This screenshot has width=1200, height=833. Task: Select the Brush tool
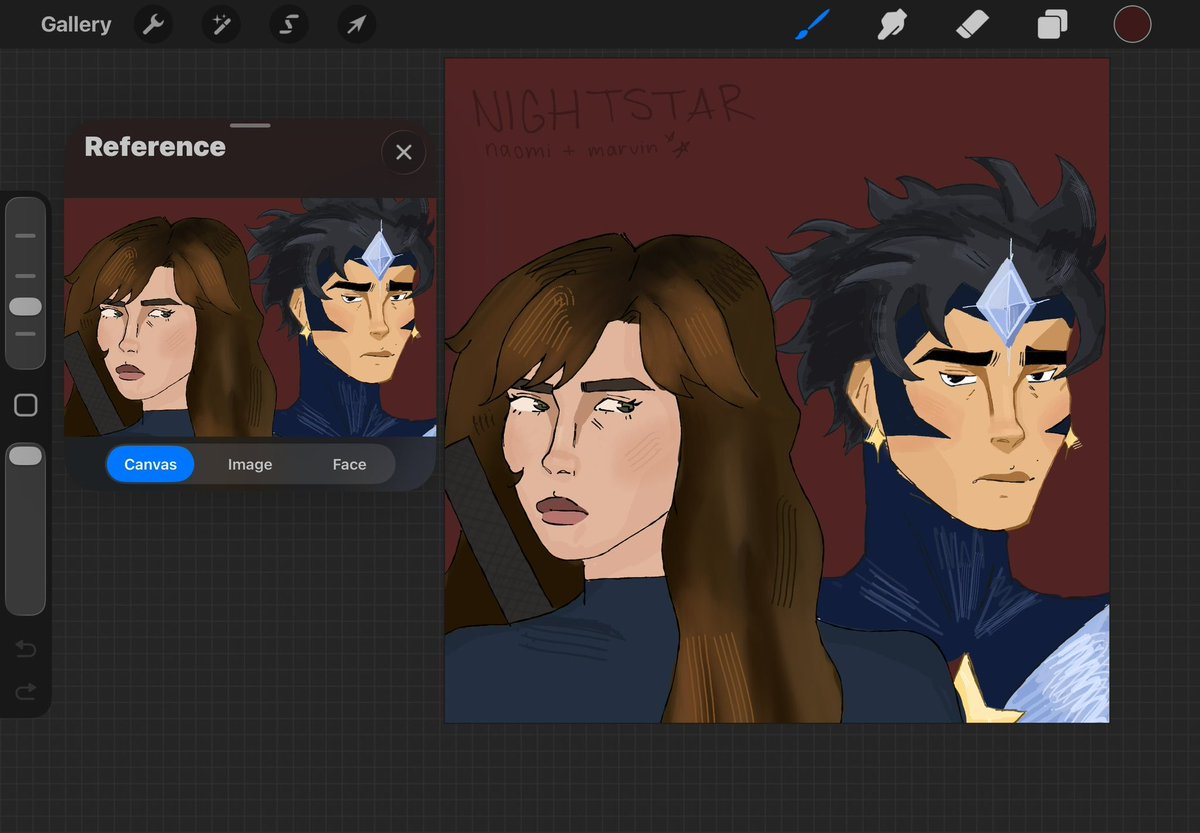(x=812, y=24)
